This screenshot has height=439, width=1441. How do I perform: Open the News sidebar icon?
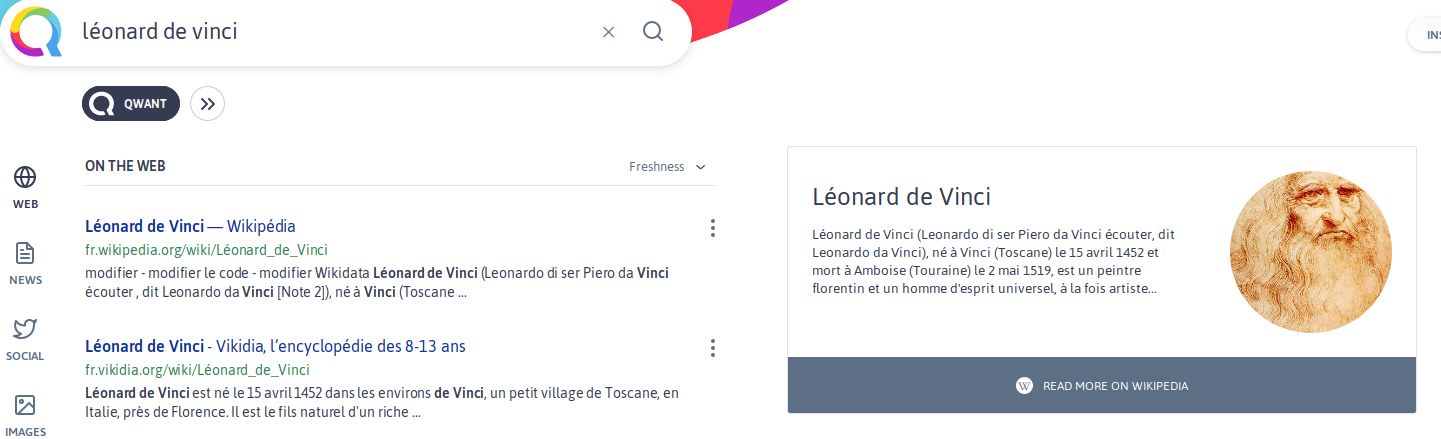(x=25, y=254)
